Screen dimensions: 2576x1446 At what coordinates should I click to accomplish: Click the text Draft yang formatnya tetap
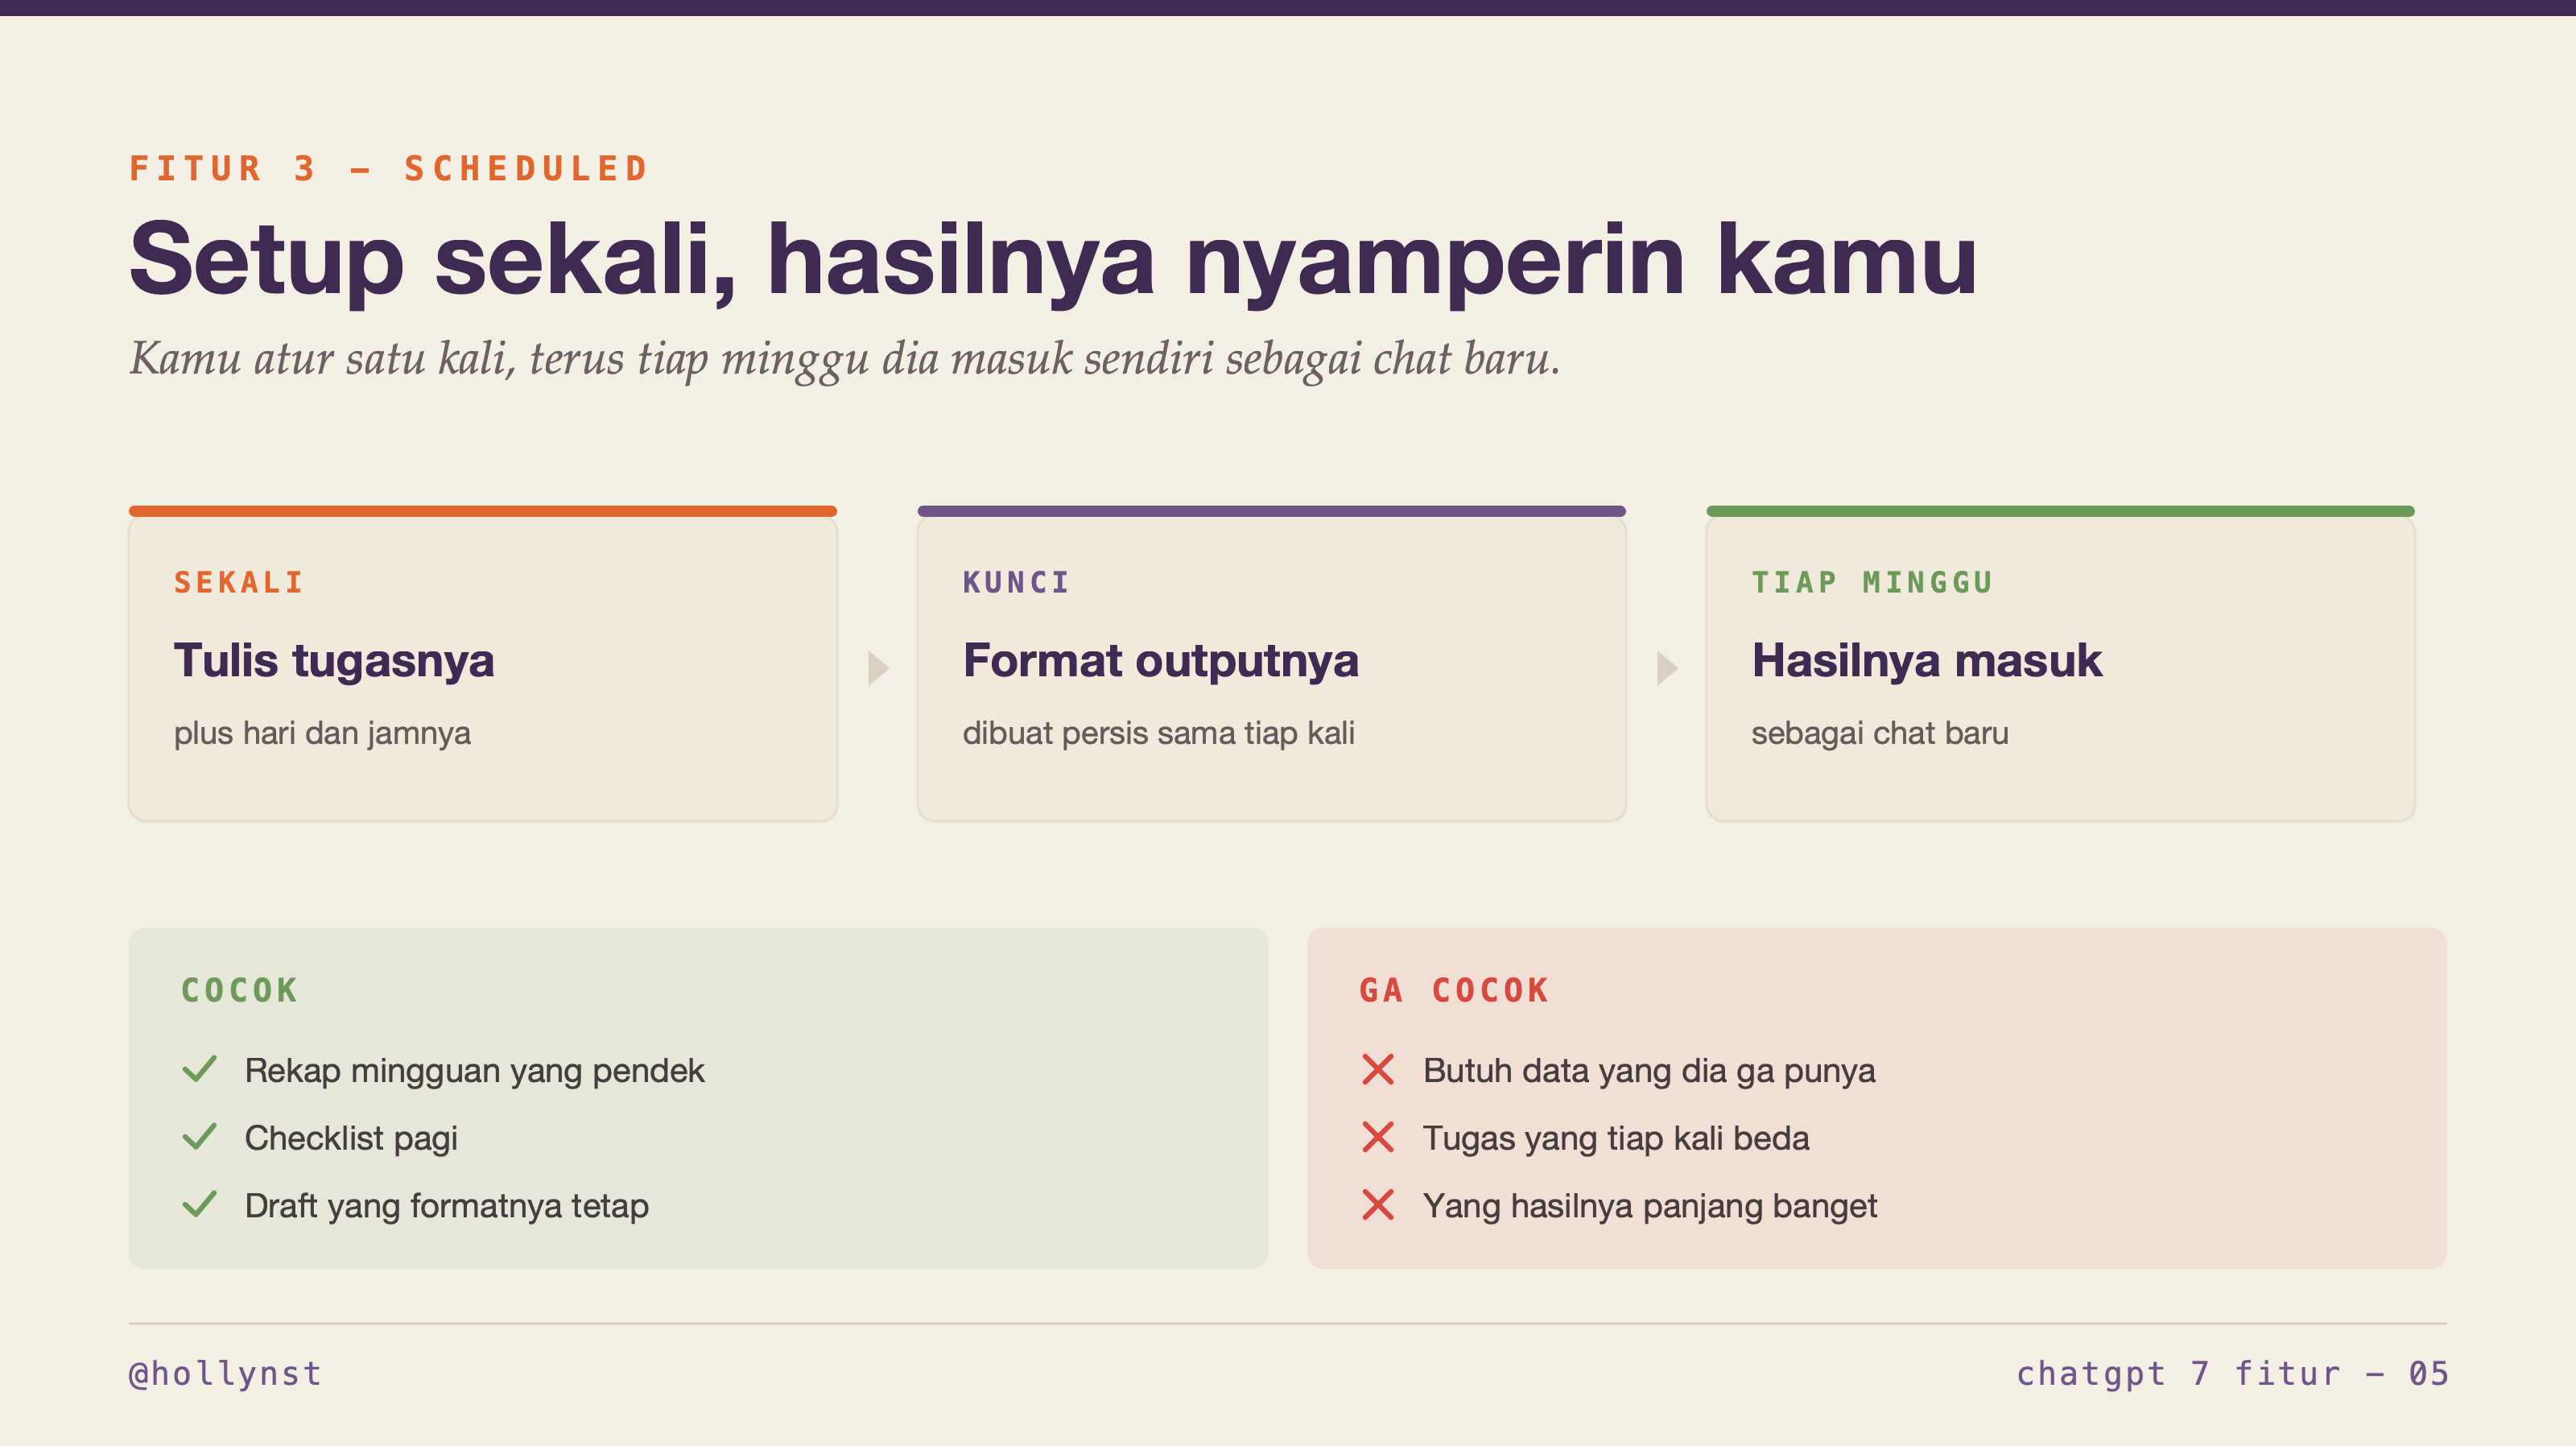[x=447, y=1206]
